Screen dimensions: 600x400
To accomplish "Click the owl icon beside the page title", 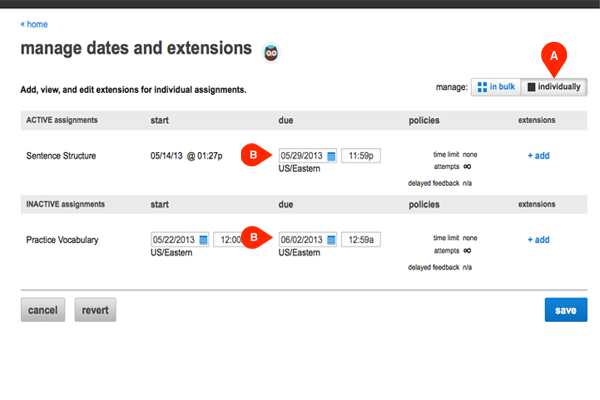I will coord(270,51).
